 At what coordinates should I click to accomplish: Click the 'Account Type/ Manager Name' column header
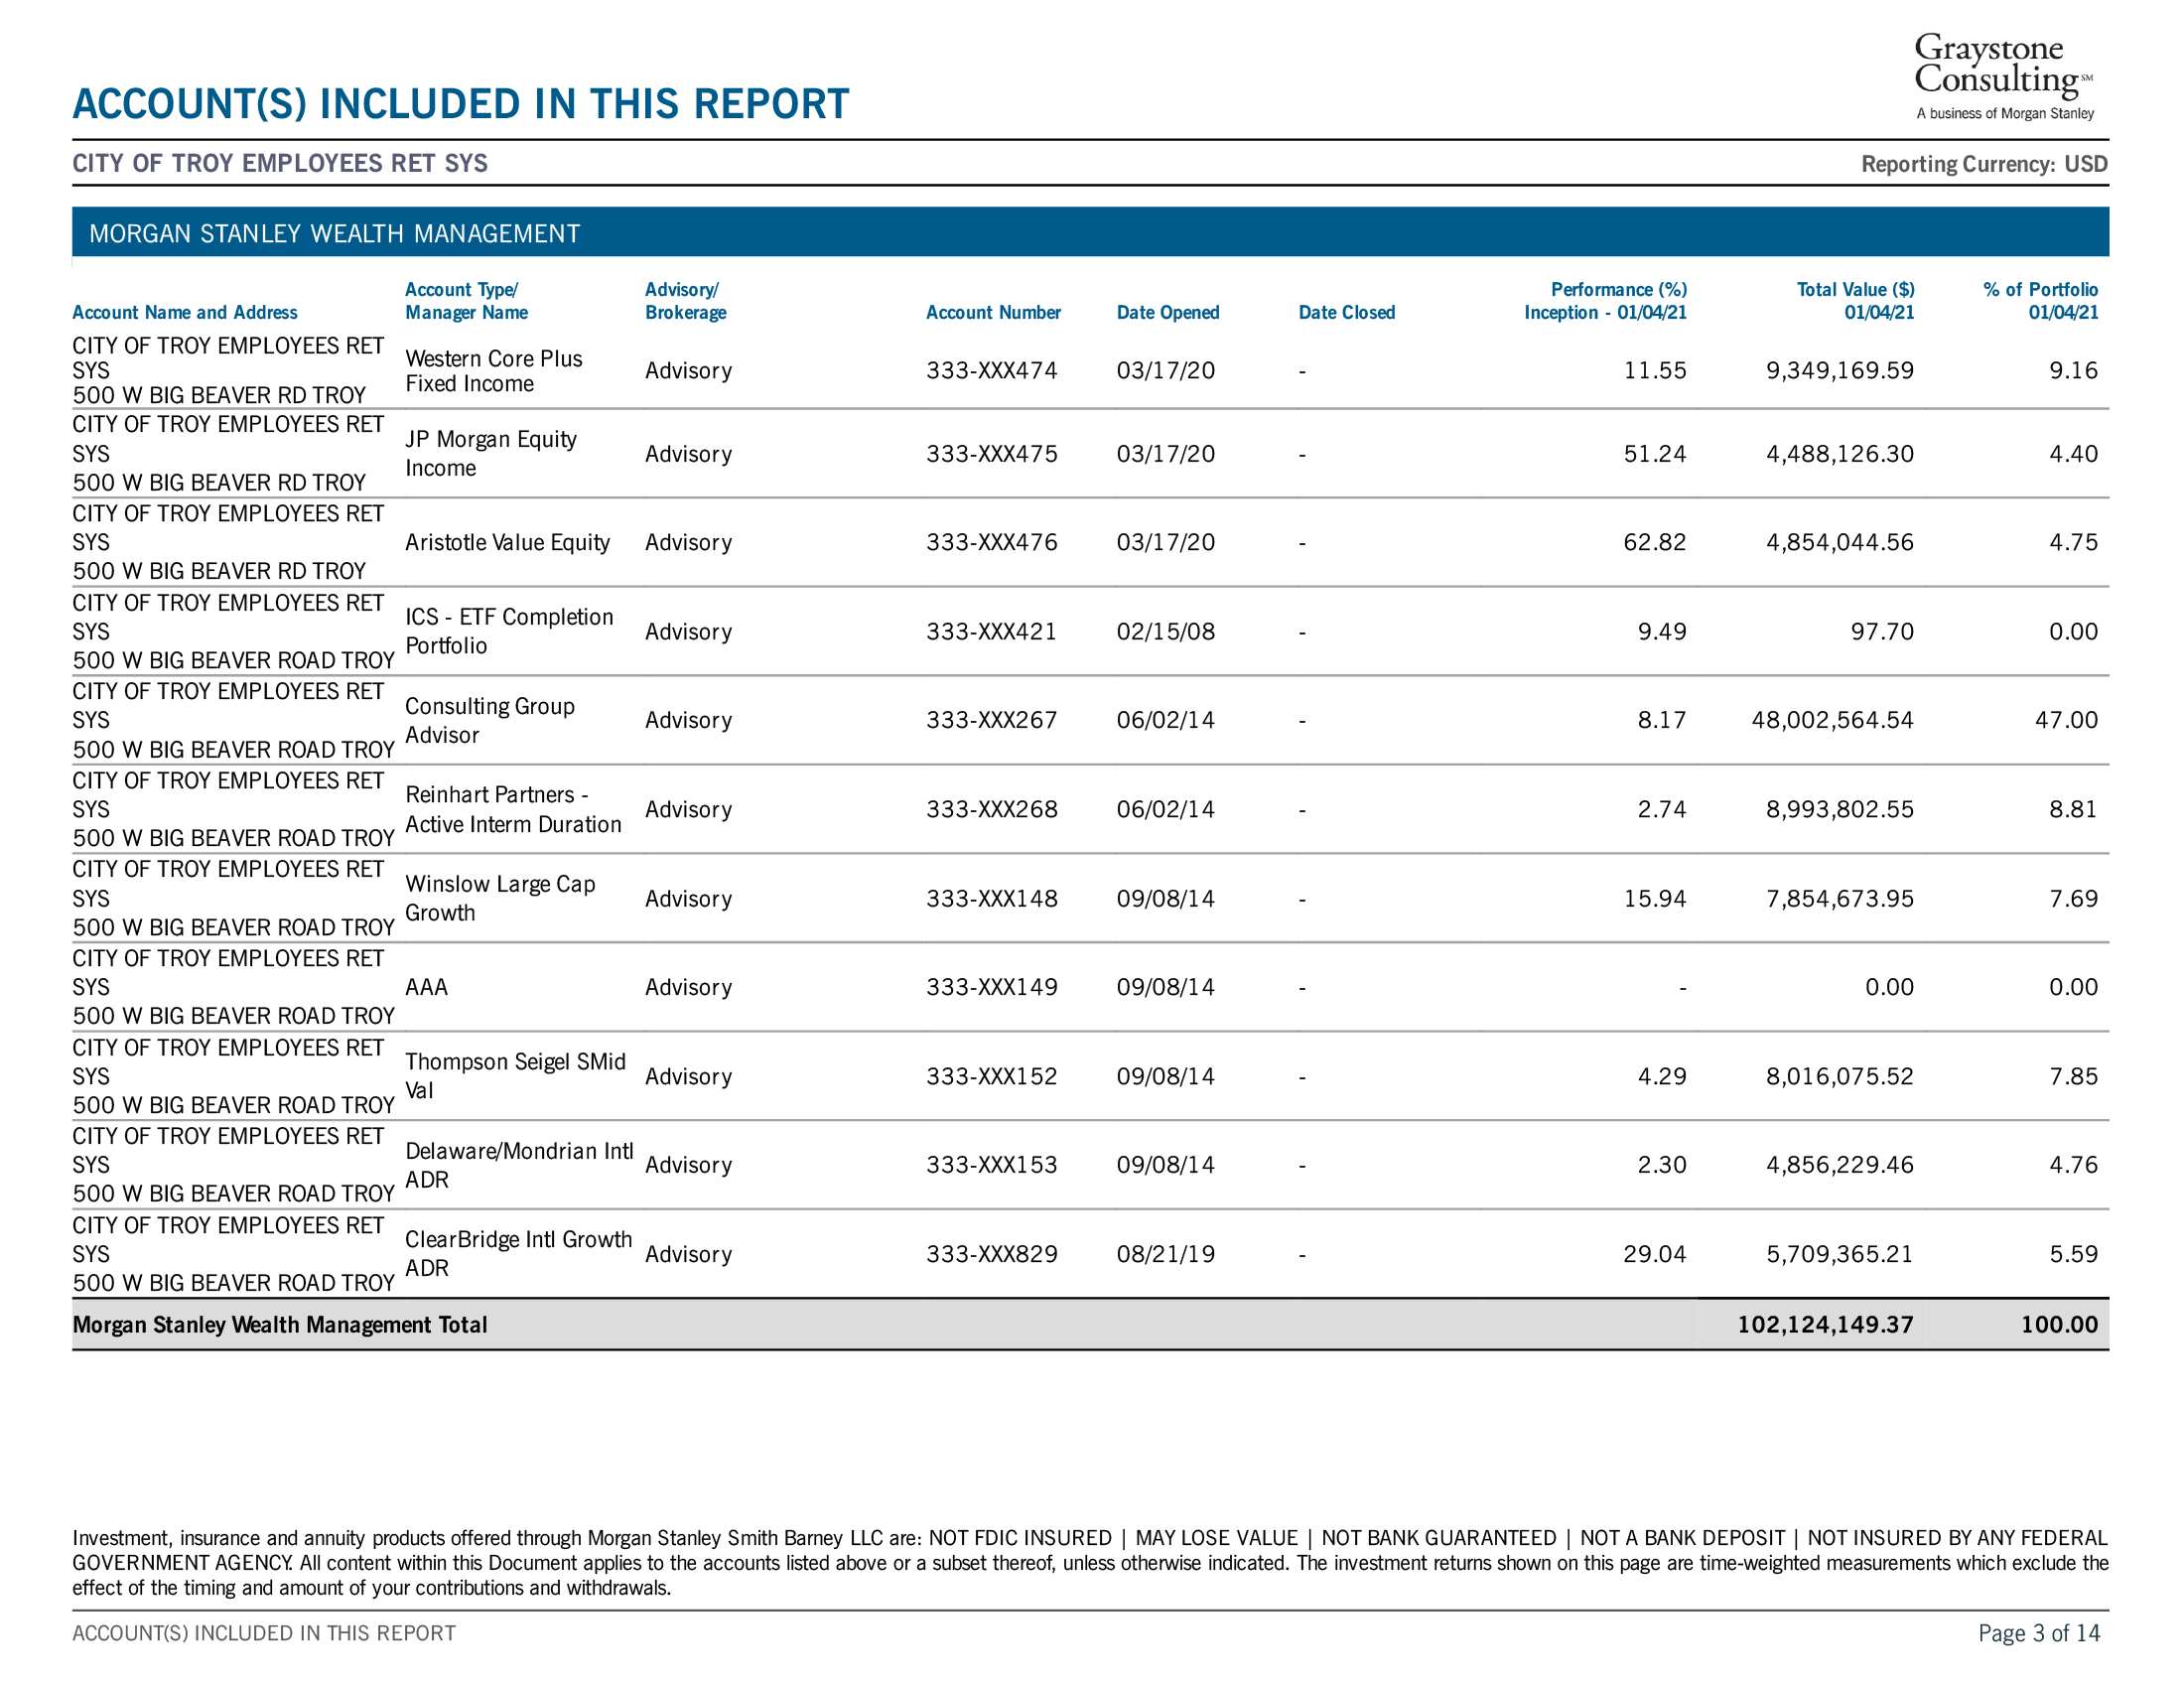tap(466, 301)
